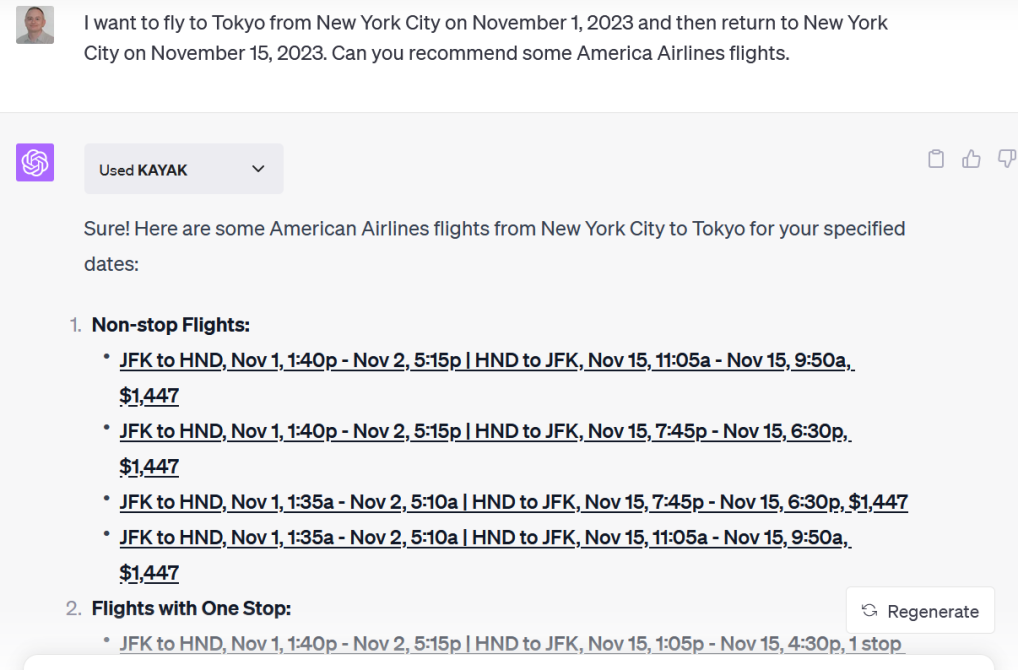This screenshot has width=1018, height=670.
Task: Open the one-stop flight returning at 1:05p
Action: click(x=510, y=643)
